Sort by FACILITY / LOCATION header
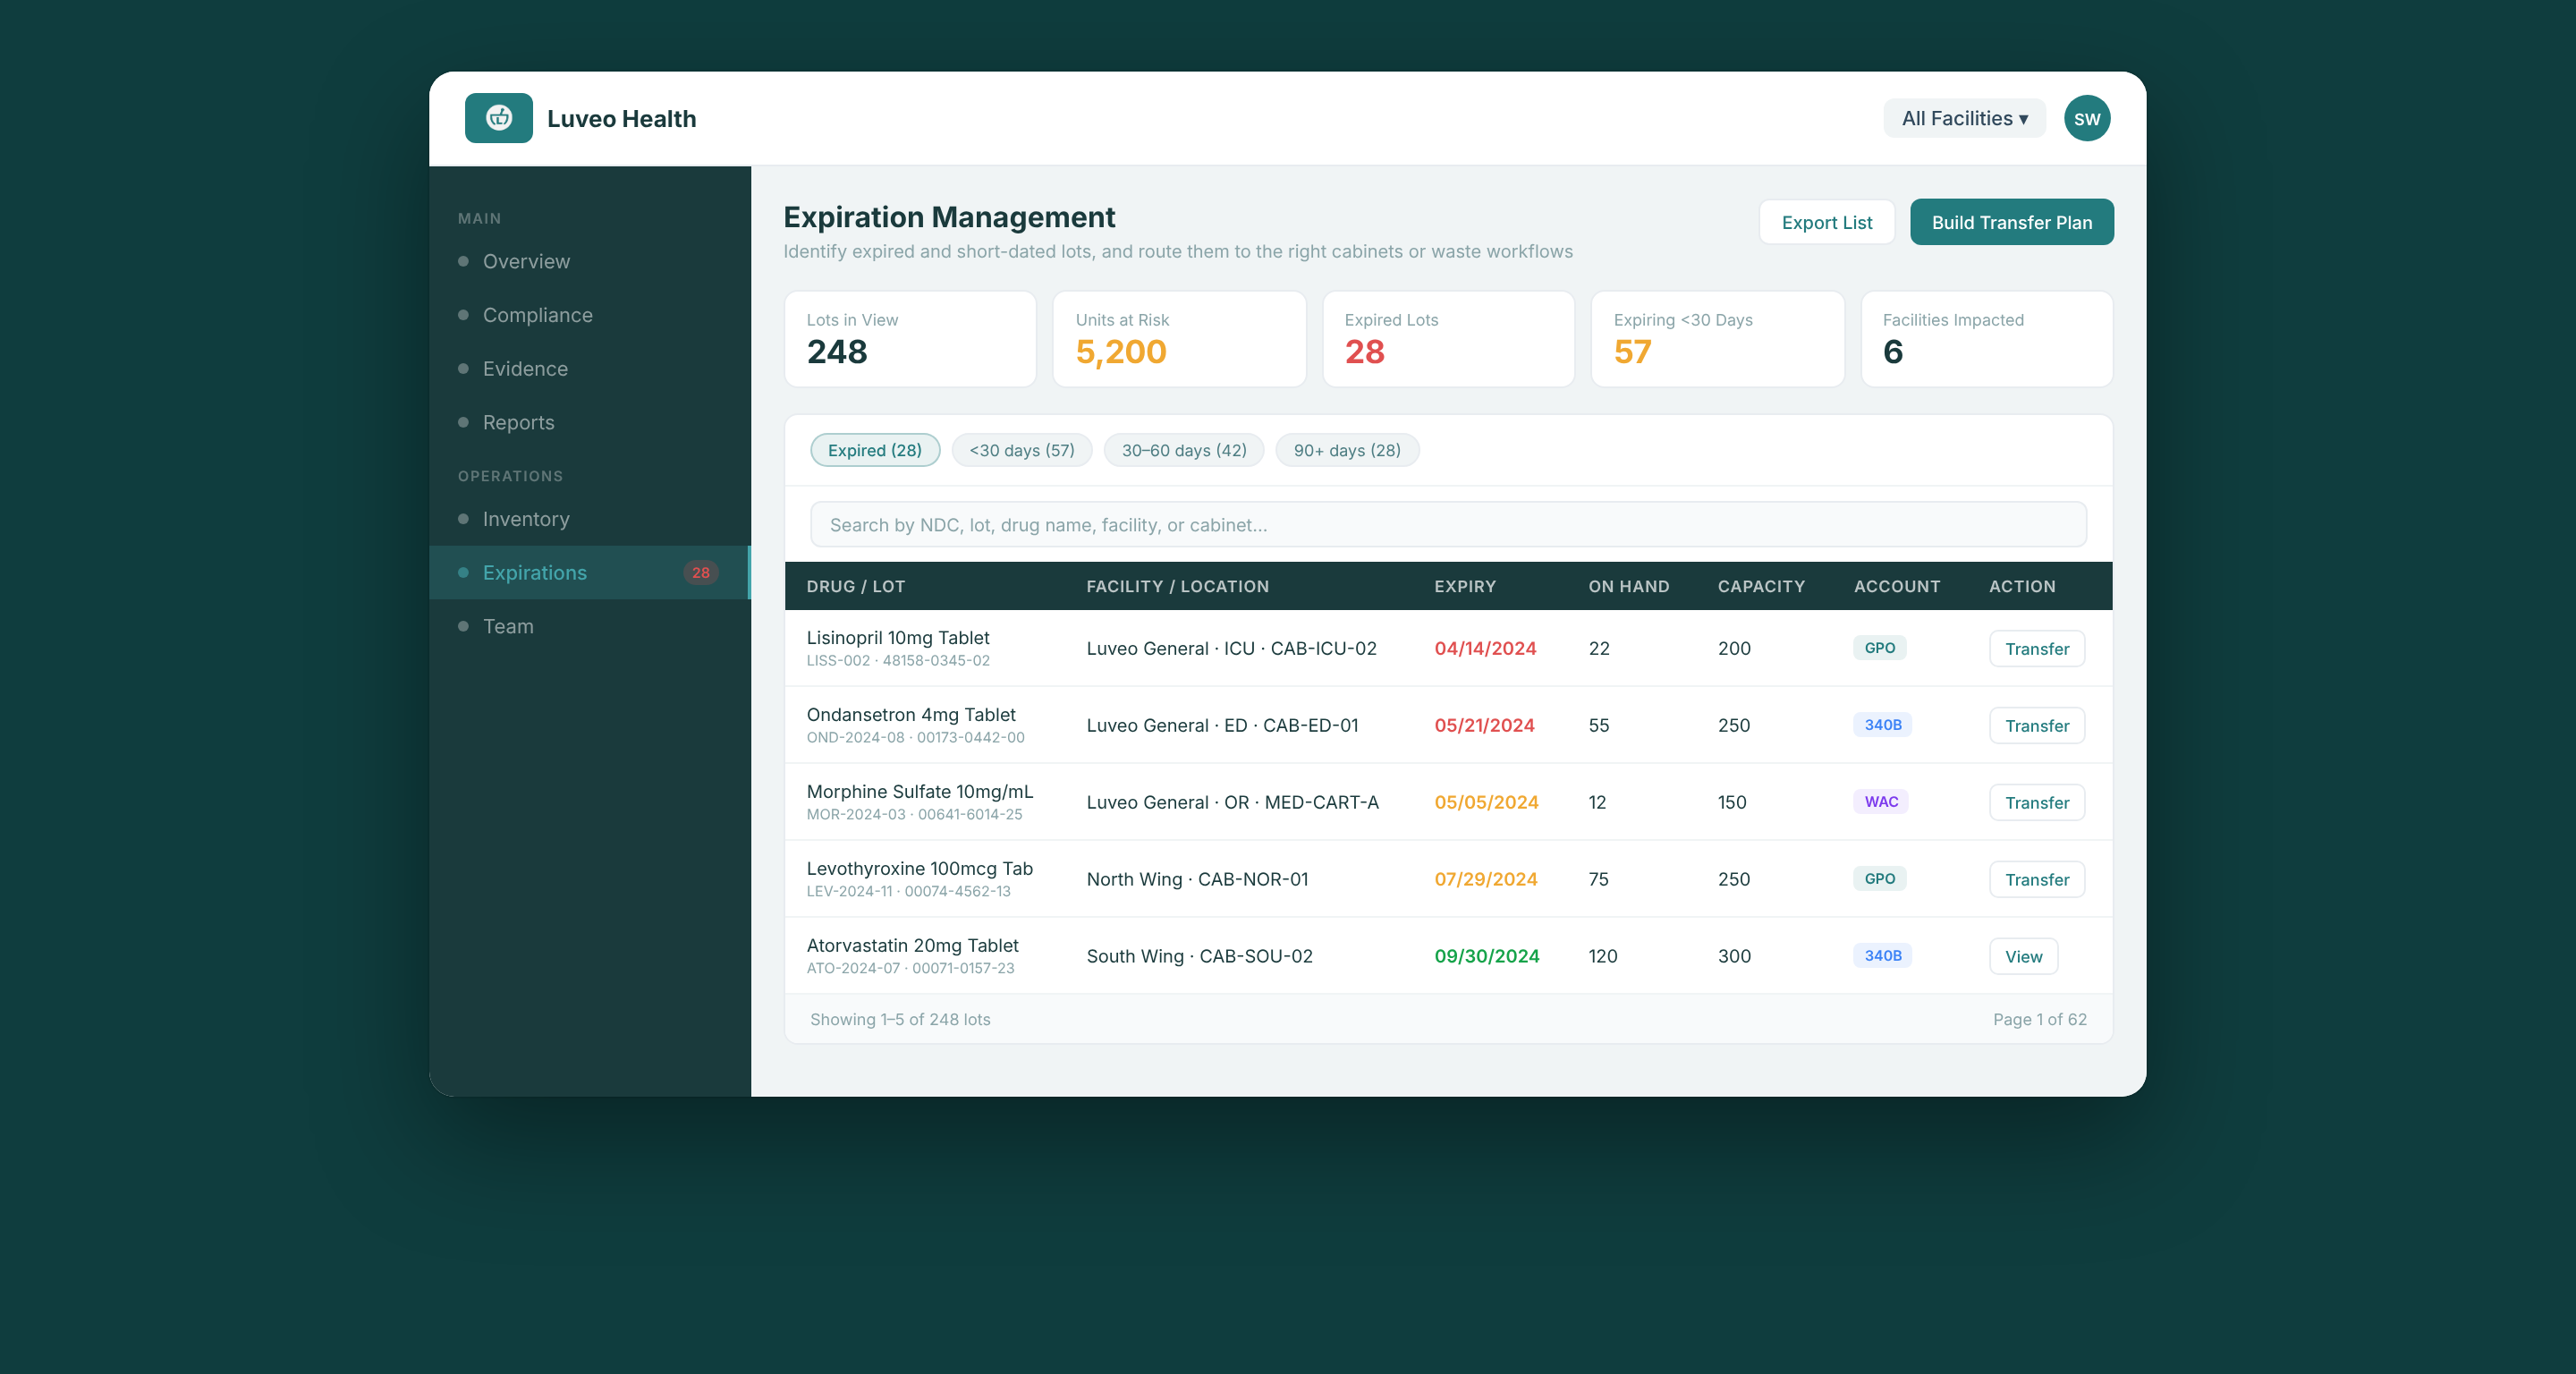The image size is (2576, 1374). [x=1177, y=587]
